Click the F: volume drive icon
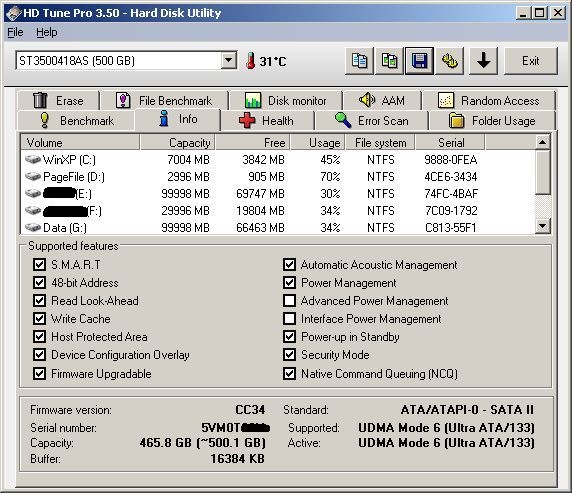572x493 pixels. pyautogui.click(x=33, y=211)
